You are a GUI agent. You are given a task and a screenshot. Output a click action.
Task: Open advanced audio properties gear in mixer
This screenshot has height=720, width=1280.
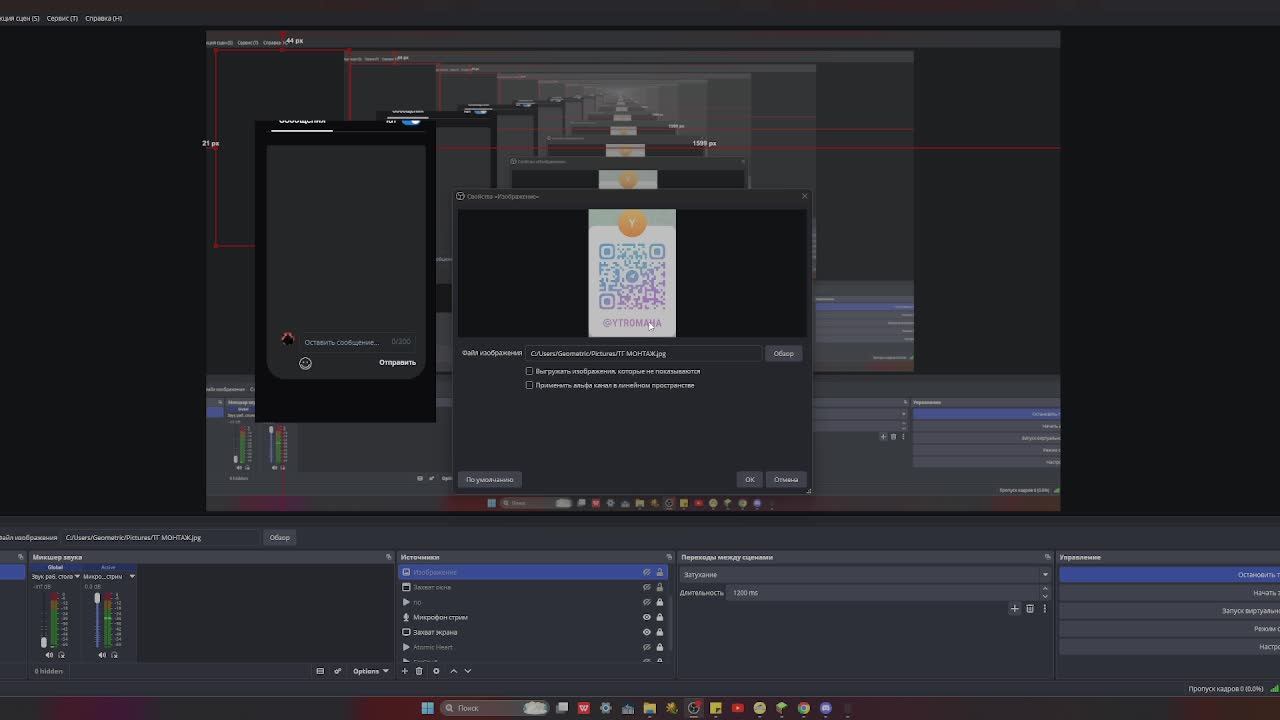coord(337,671)
